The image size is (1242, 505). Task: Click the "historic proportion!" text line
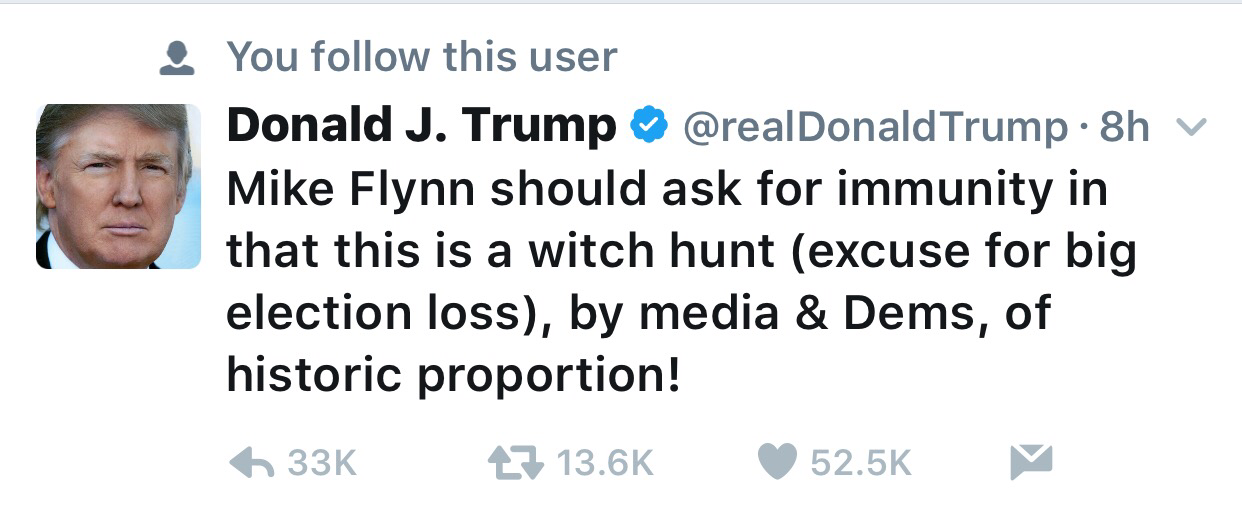(454, 375)
